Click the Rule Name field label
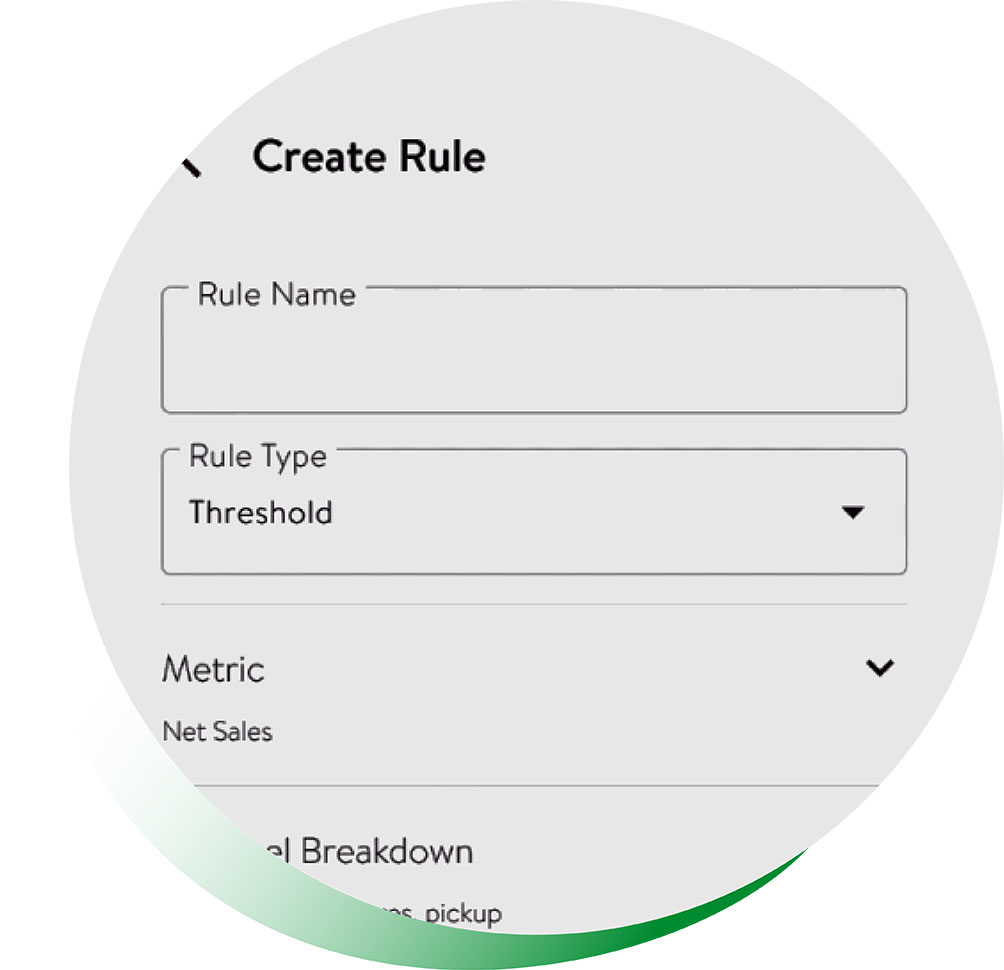The image size is (1004, 970). coord(276,294)
